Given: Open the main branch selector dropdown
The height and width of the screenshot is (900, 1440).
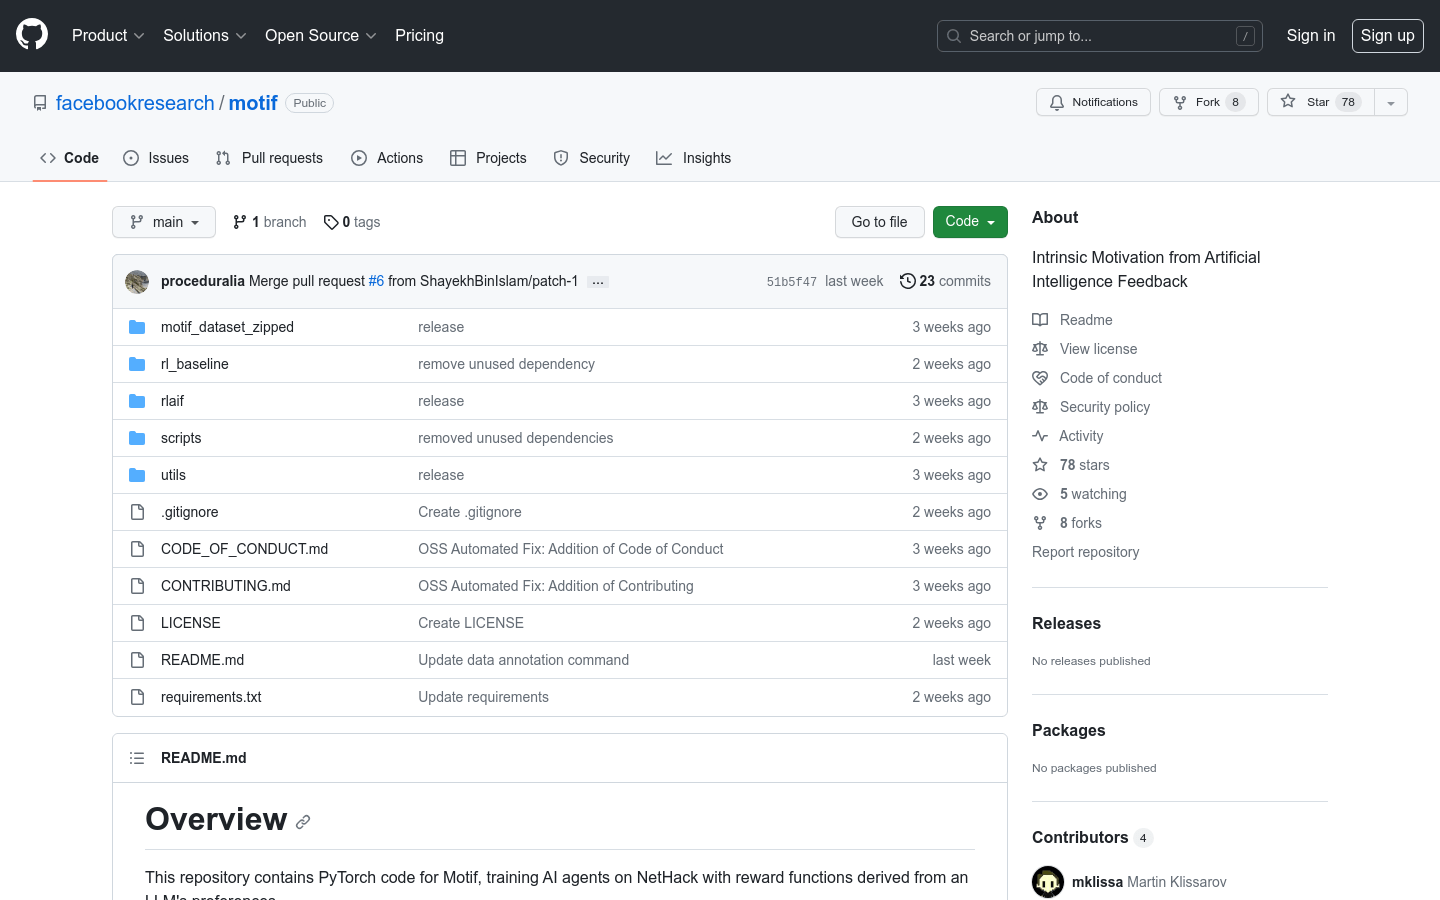Looking at the screenshot, I should [x=164, y=222].
